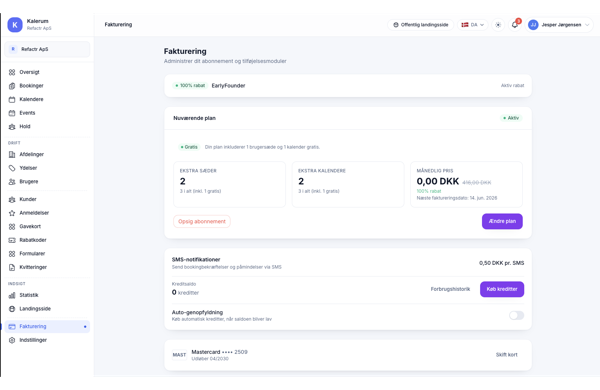600x390 pixels.
Task: Click the Landingsside globe icon
Action: [x=12, y=309]
